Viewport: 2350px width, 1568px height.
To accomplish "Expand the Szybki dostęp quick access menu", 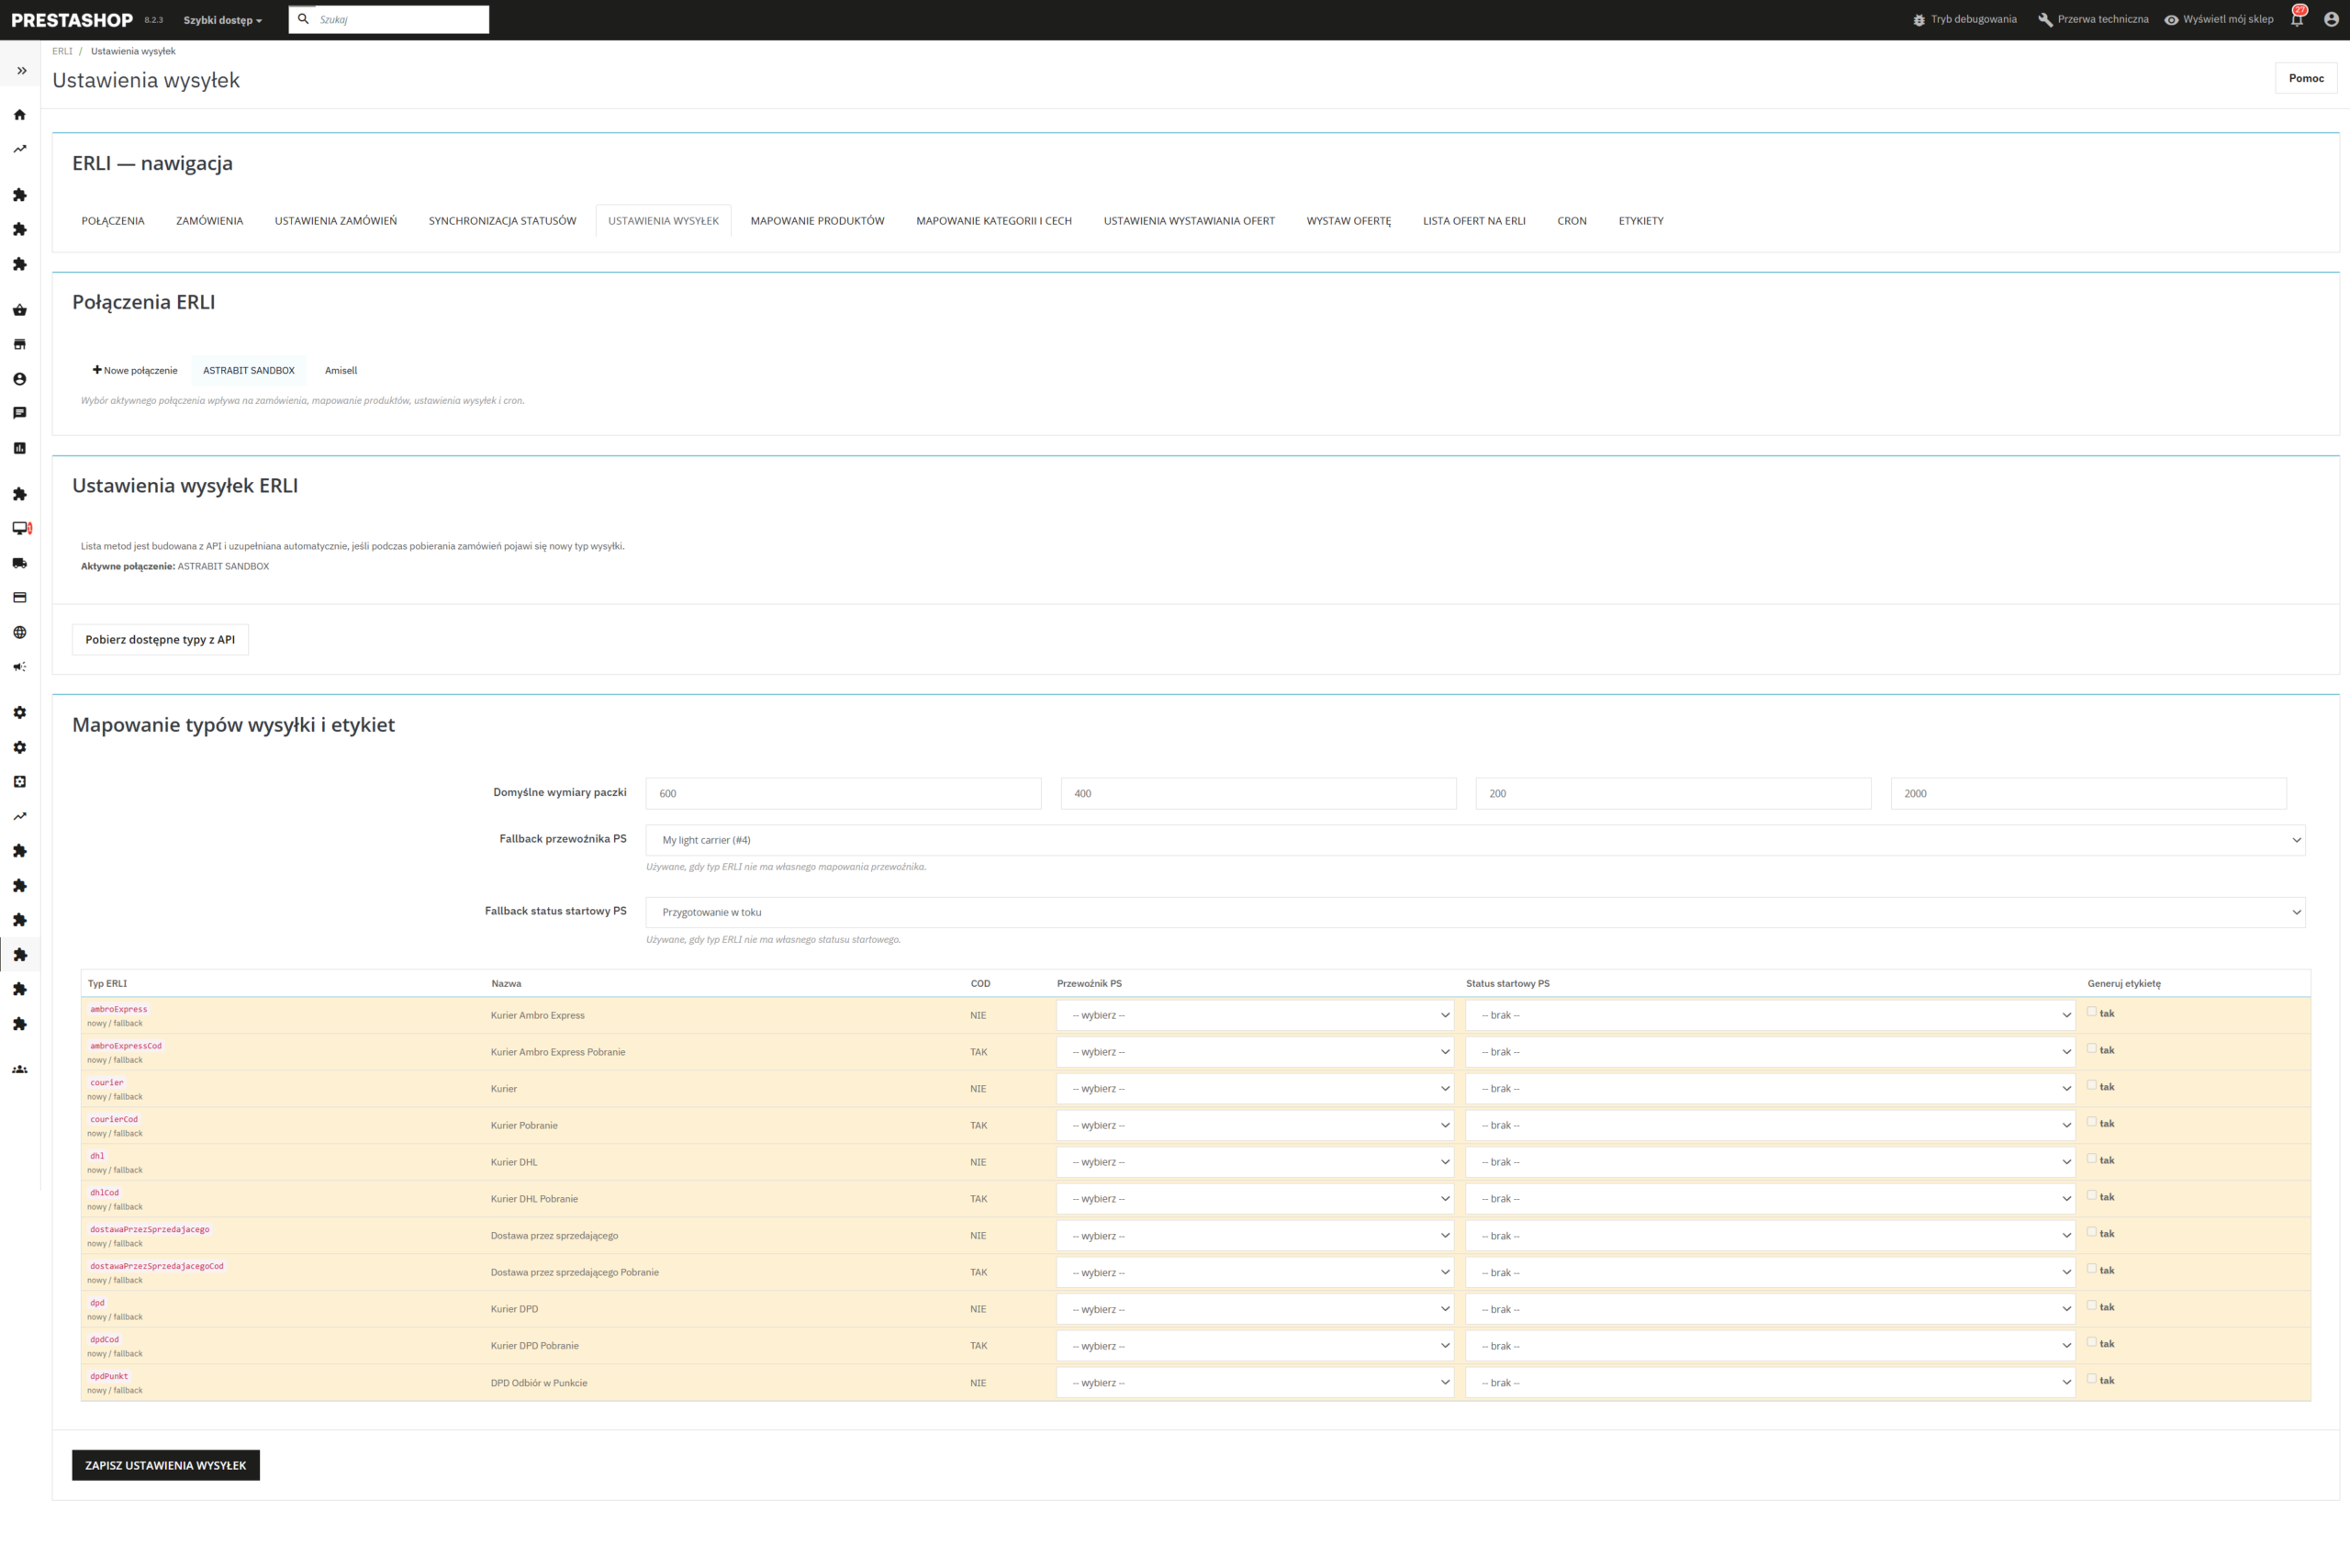I will [222, 20].
